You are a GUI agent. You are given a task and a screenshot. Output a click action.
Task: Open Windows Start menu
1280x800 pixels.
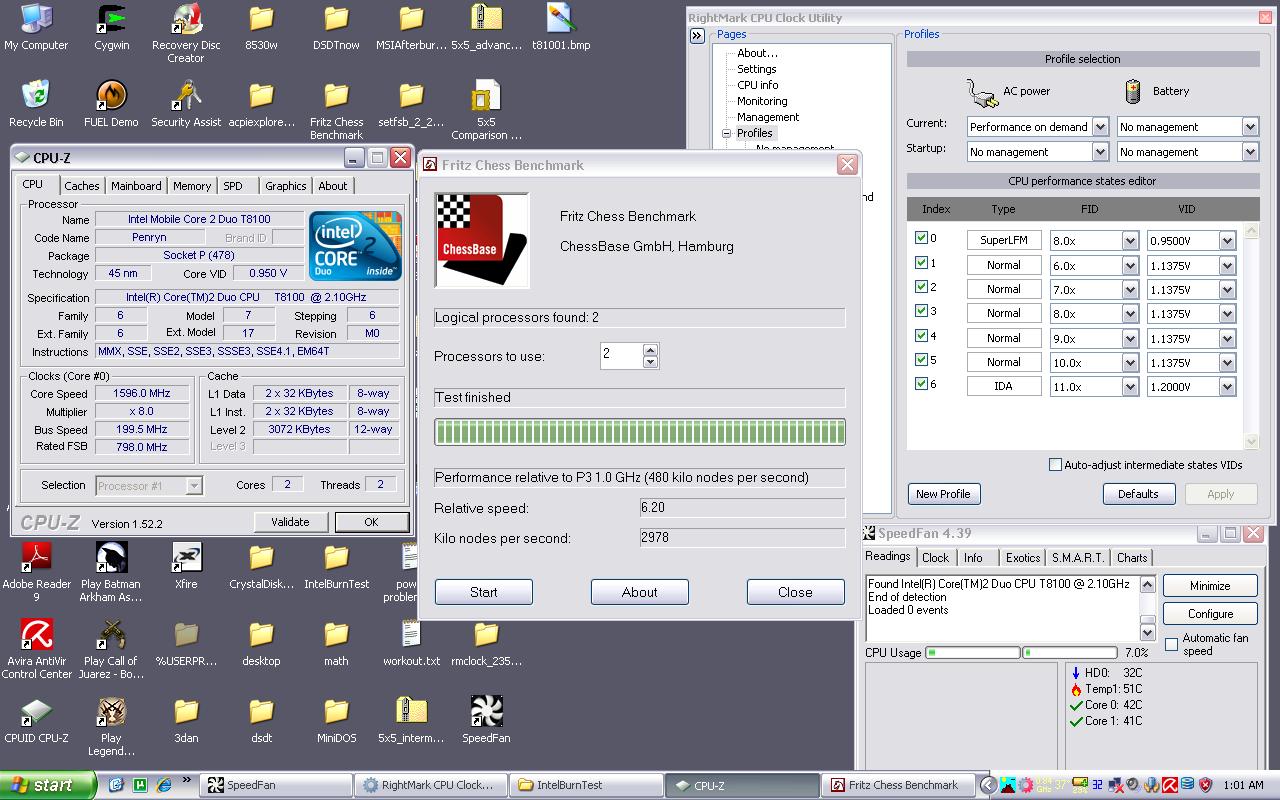tap(48, 785)
